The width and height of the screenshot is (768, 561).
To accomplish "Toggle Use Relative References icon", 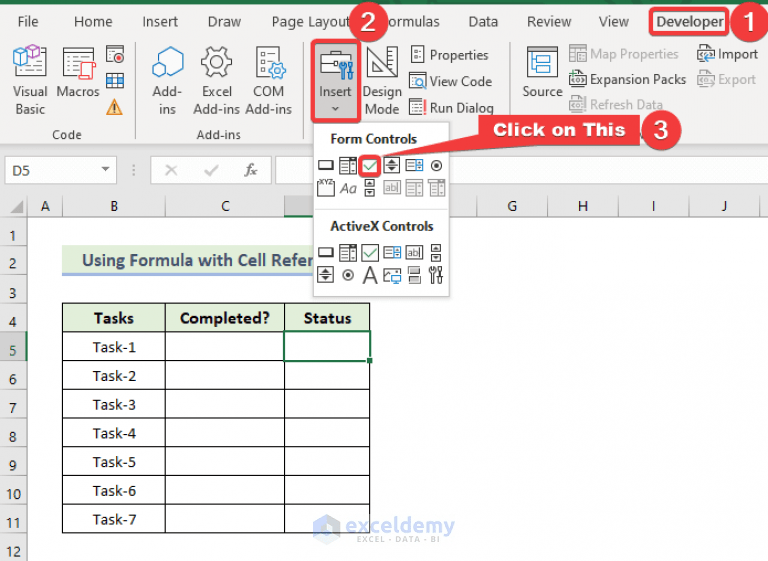I will click(x=115, y=80).
